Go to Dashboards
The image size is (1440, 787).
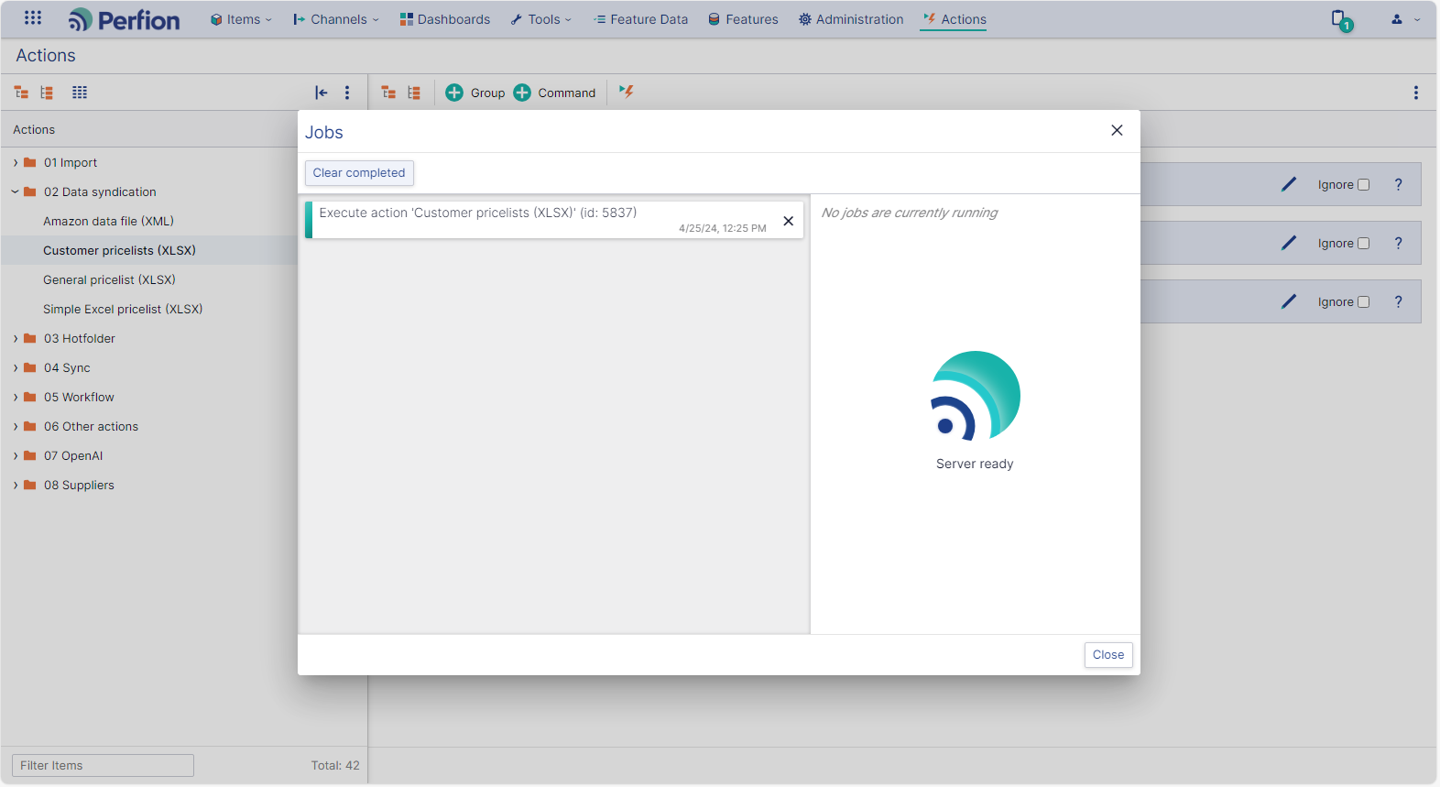pyautogui.click(x=445, y=19)
